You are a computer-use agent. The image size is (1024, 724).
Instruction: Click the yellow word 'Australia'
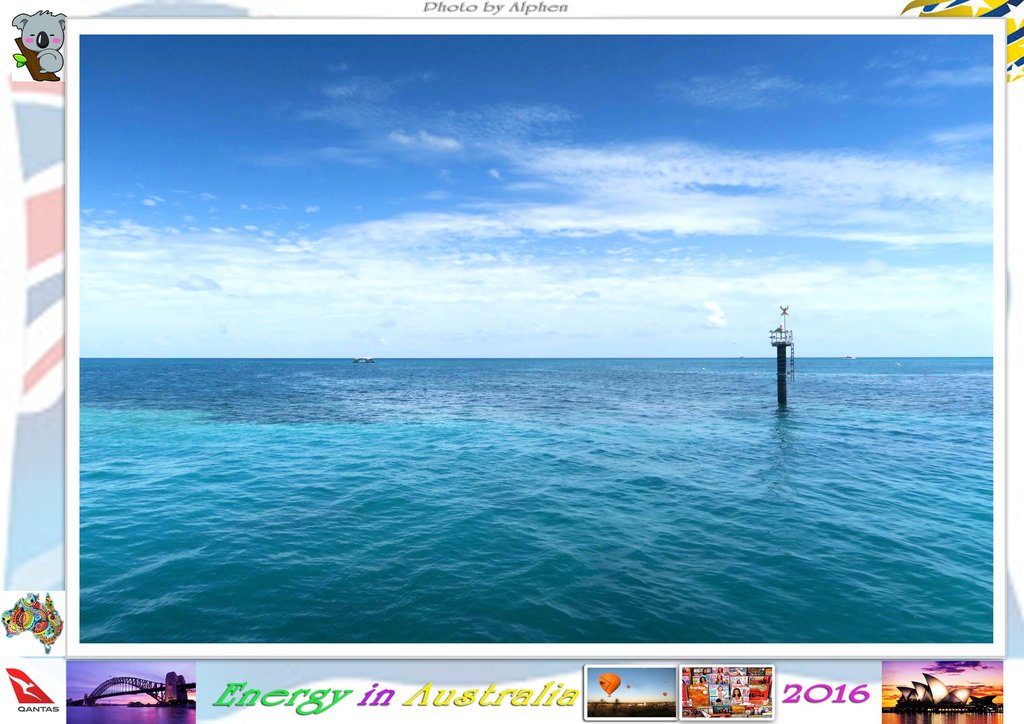[490, 694]
